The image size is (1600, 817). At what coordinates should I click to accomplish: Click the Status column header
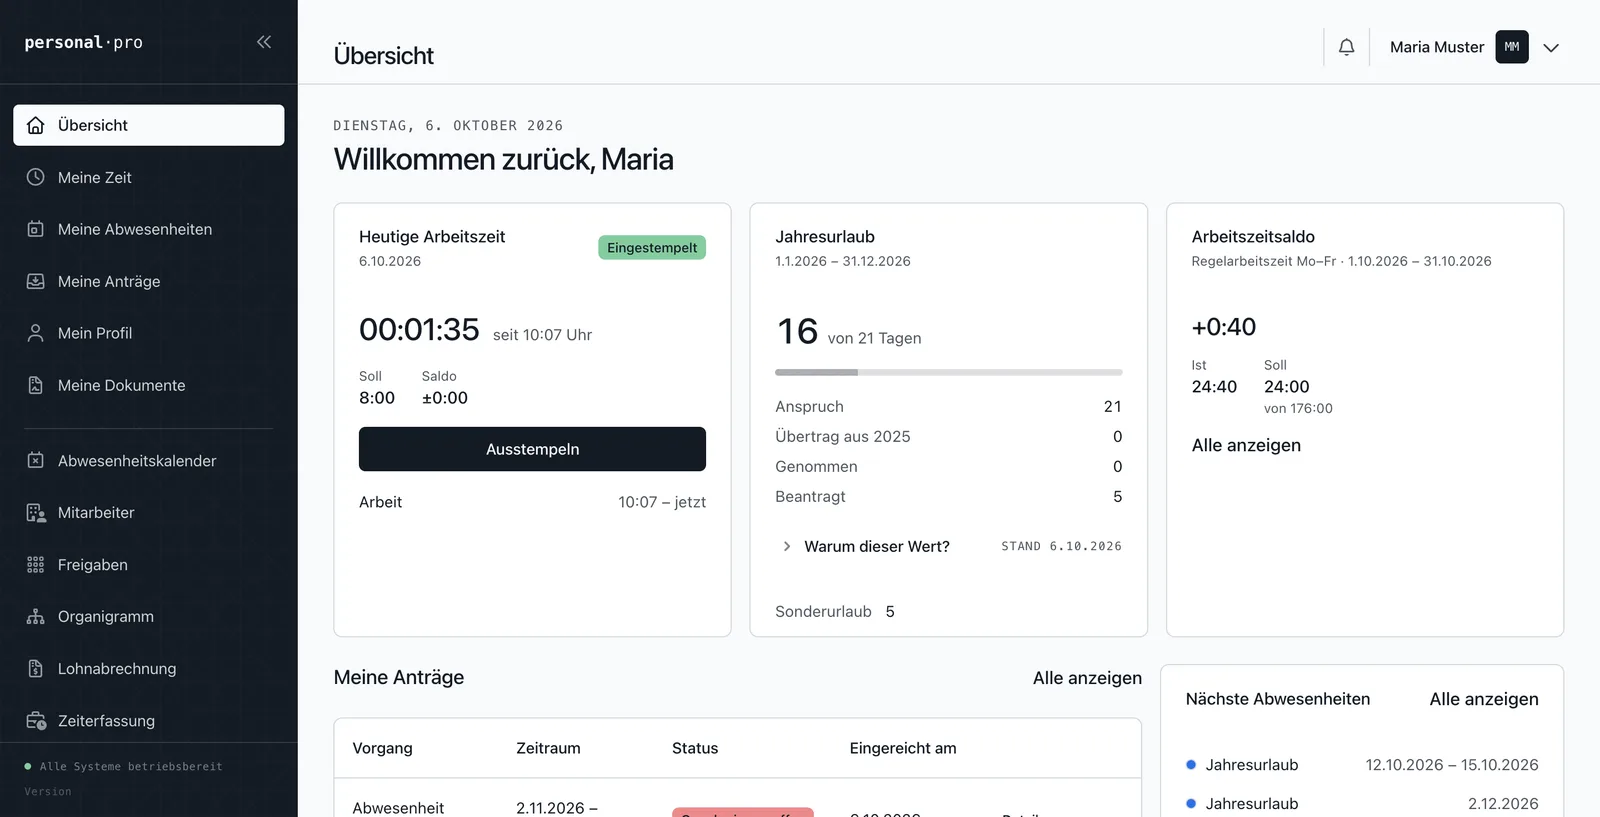(x=695, y=748)
